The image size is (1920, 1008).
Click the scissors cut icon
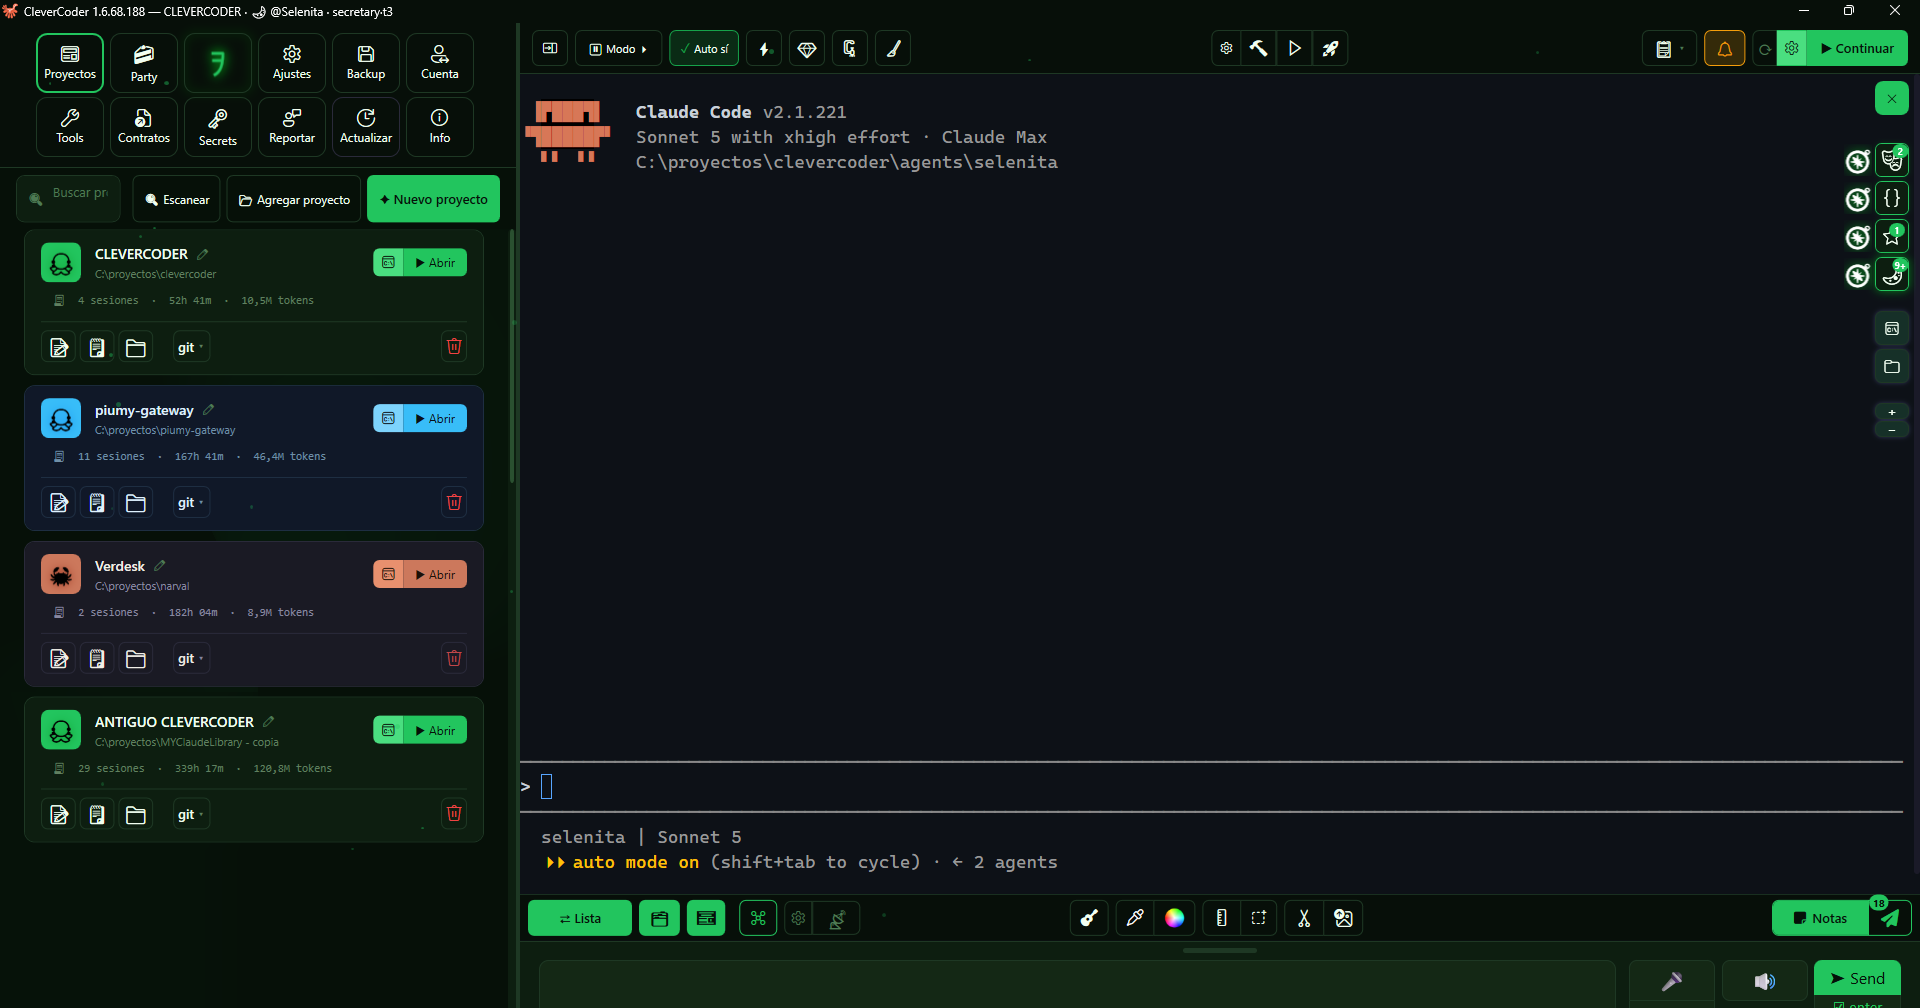click(1304, 918)
